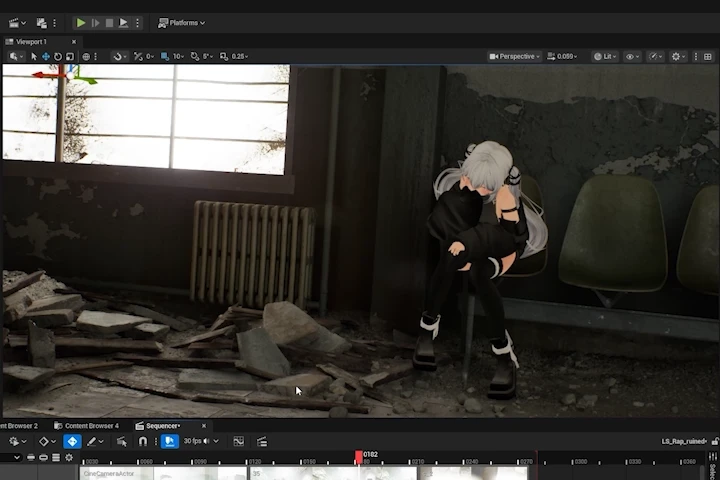
Task: Switch to the Viewport 1 tab
Action: (31, 42)
